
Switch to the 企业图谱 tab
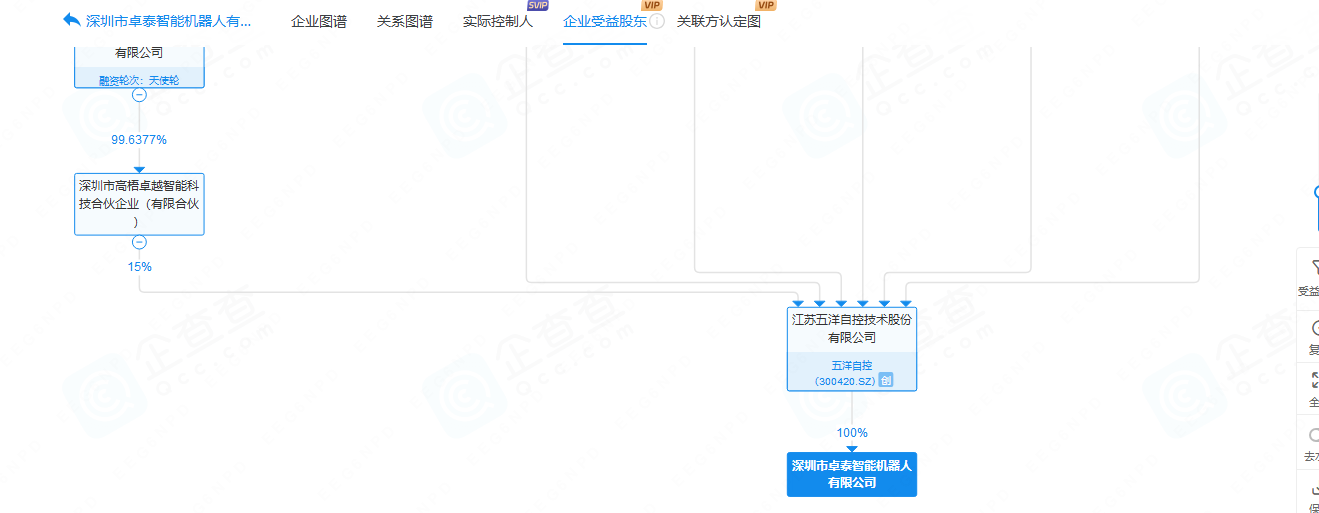point(319,21)
